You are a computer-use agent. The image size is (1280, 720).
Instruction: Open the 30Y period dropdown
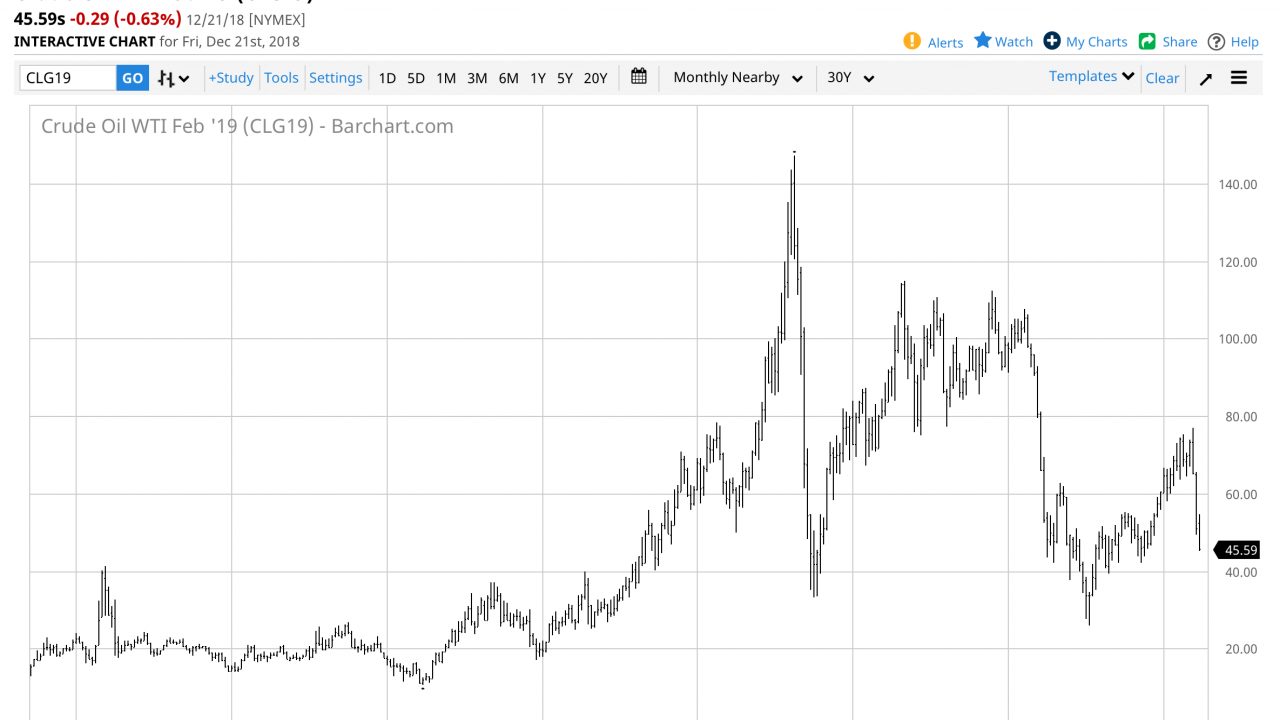pyautogui.click(x=850, y=78)
